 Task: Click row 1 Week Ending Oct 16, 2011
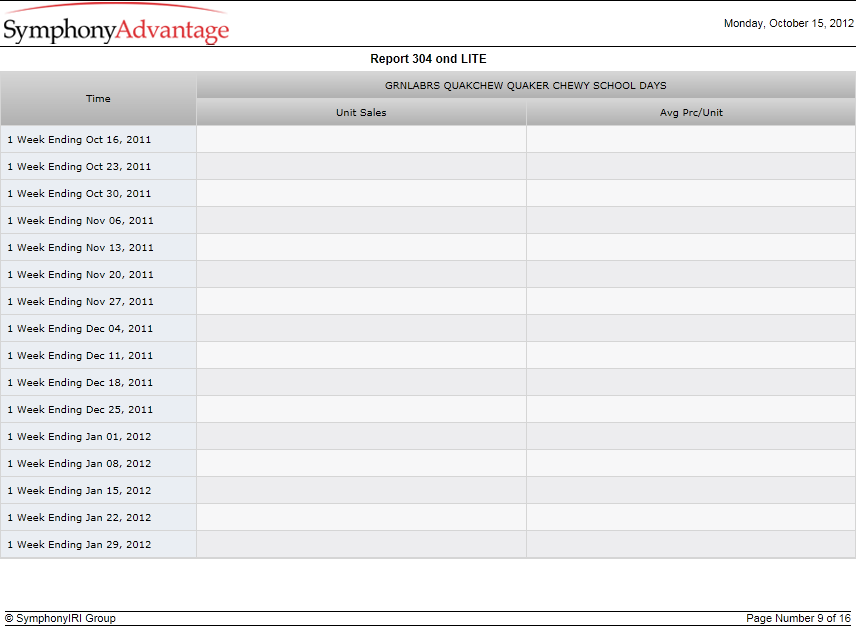pyautogui.click(x=427, y=140)
